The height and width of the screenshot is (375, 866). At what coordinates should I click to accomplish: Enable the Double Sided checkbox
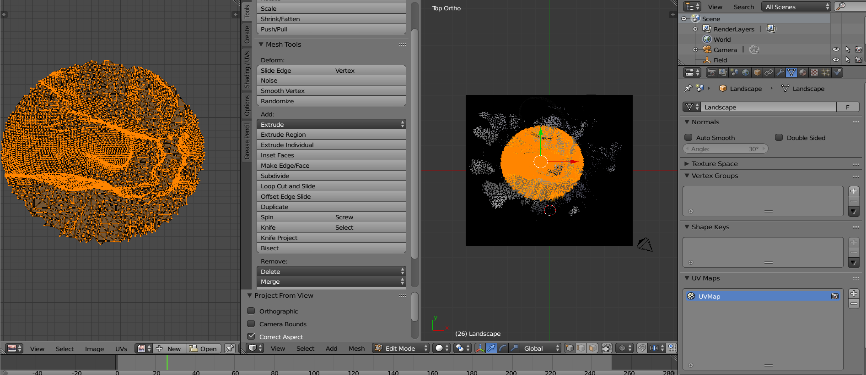[779, 138]
